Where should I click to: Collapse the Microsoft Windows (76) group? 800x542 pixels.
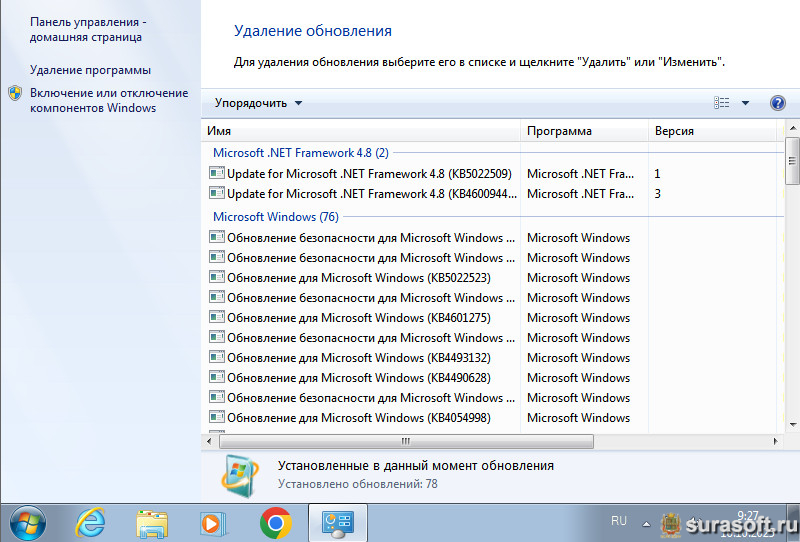click(x=276, y=217)
